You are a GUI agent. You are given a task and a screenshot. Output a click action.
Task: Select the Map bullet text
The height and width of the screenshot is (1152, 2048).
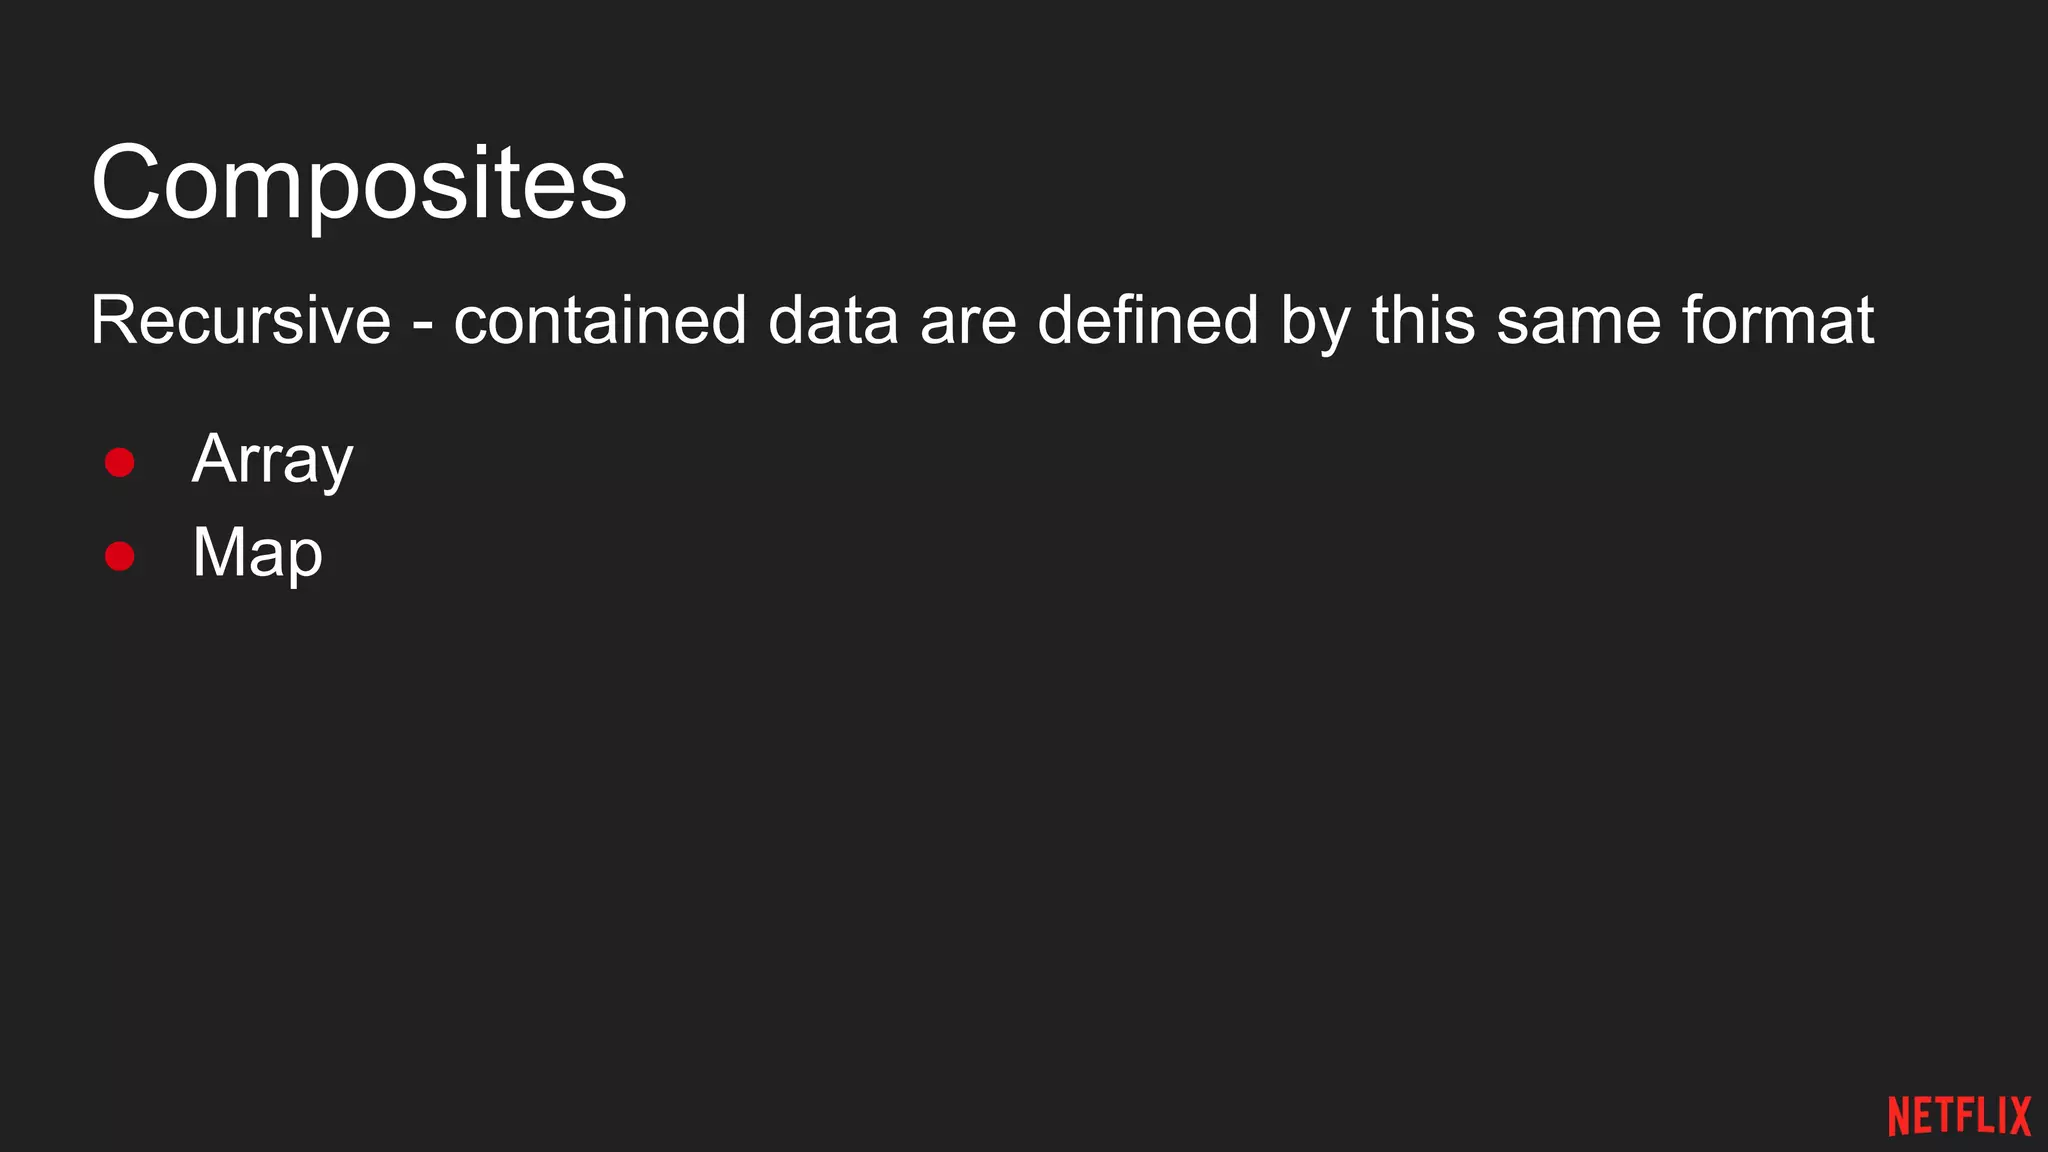click(x=257, y=553)
